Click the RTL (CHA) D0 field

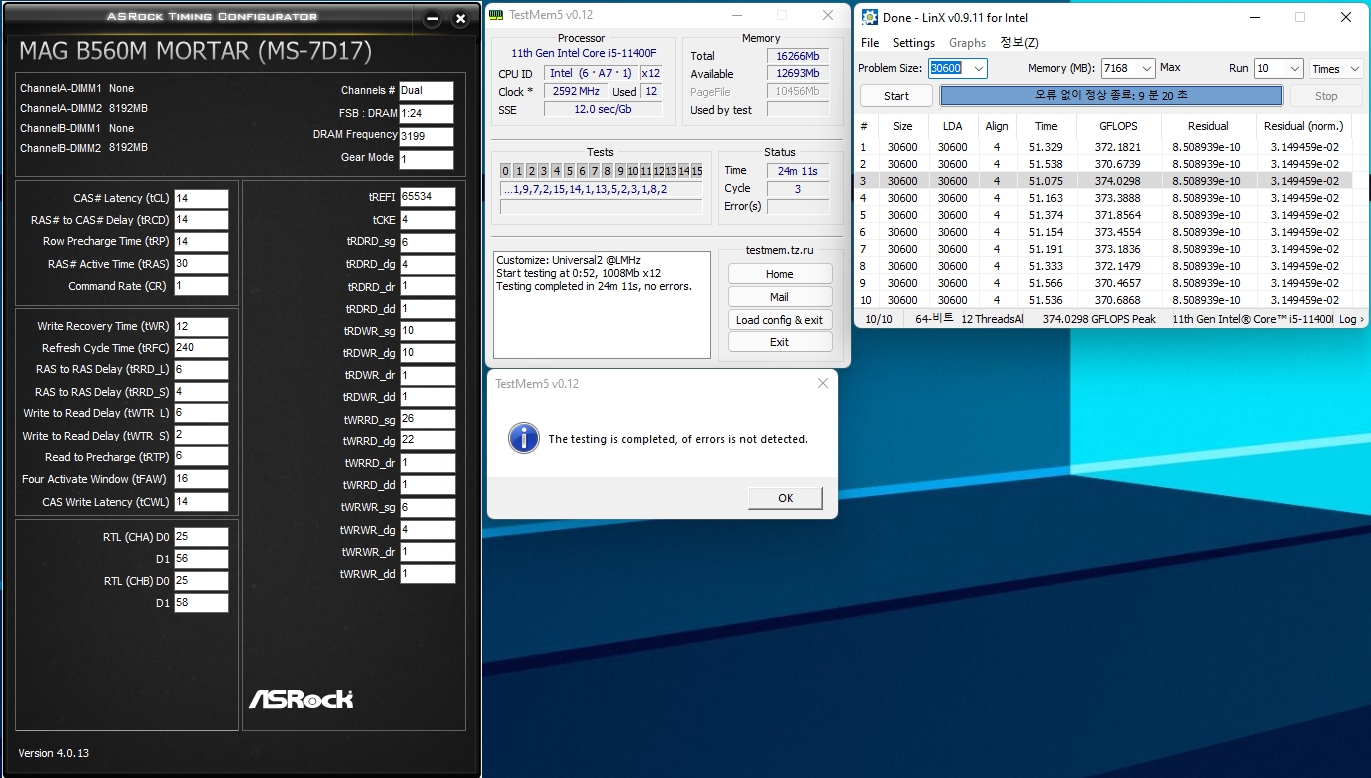click(201, 537)
